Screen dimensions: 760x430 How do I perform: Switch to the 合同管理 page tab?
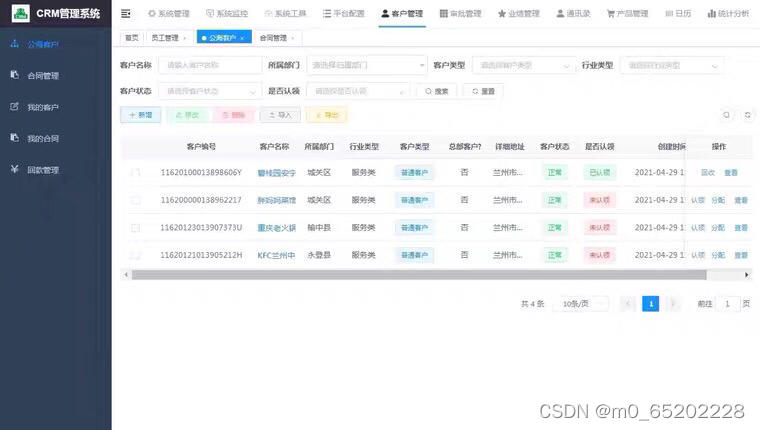(x=273, y=38)
